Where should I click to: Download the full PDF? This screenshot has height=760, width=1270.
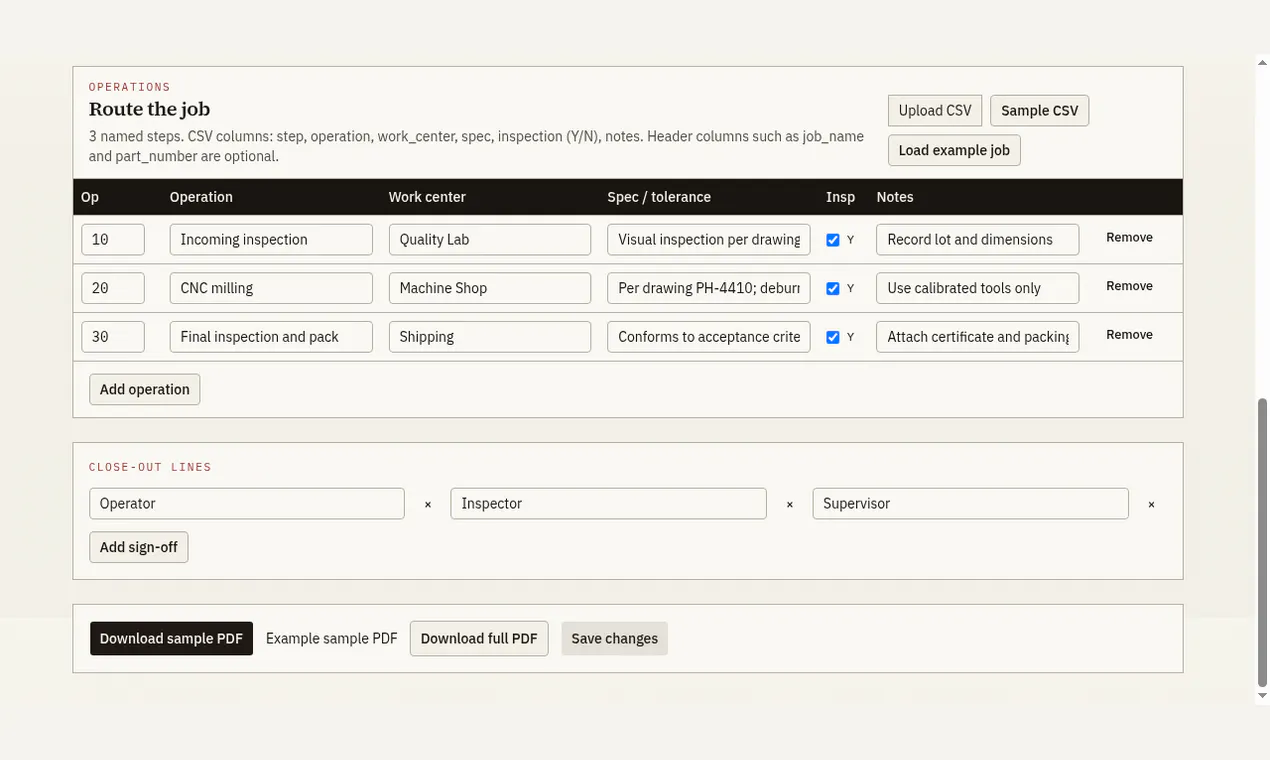(x=479, y=639)
